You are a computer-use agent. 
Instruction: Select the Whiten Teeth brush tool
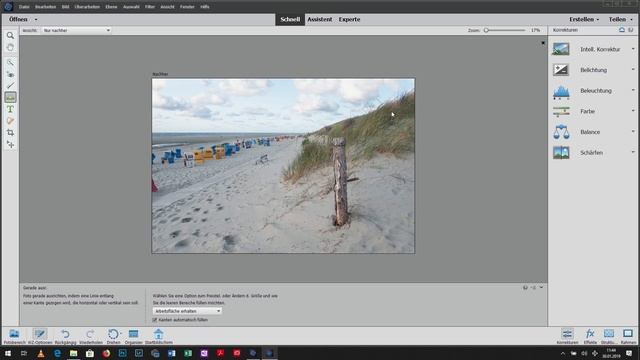click(10, 86)
